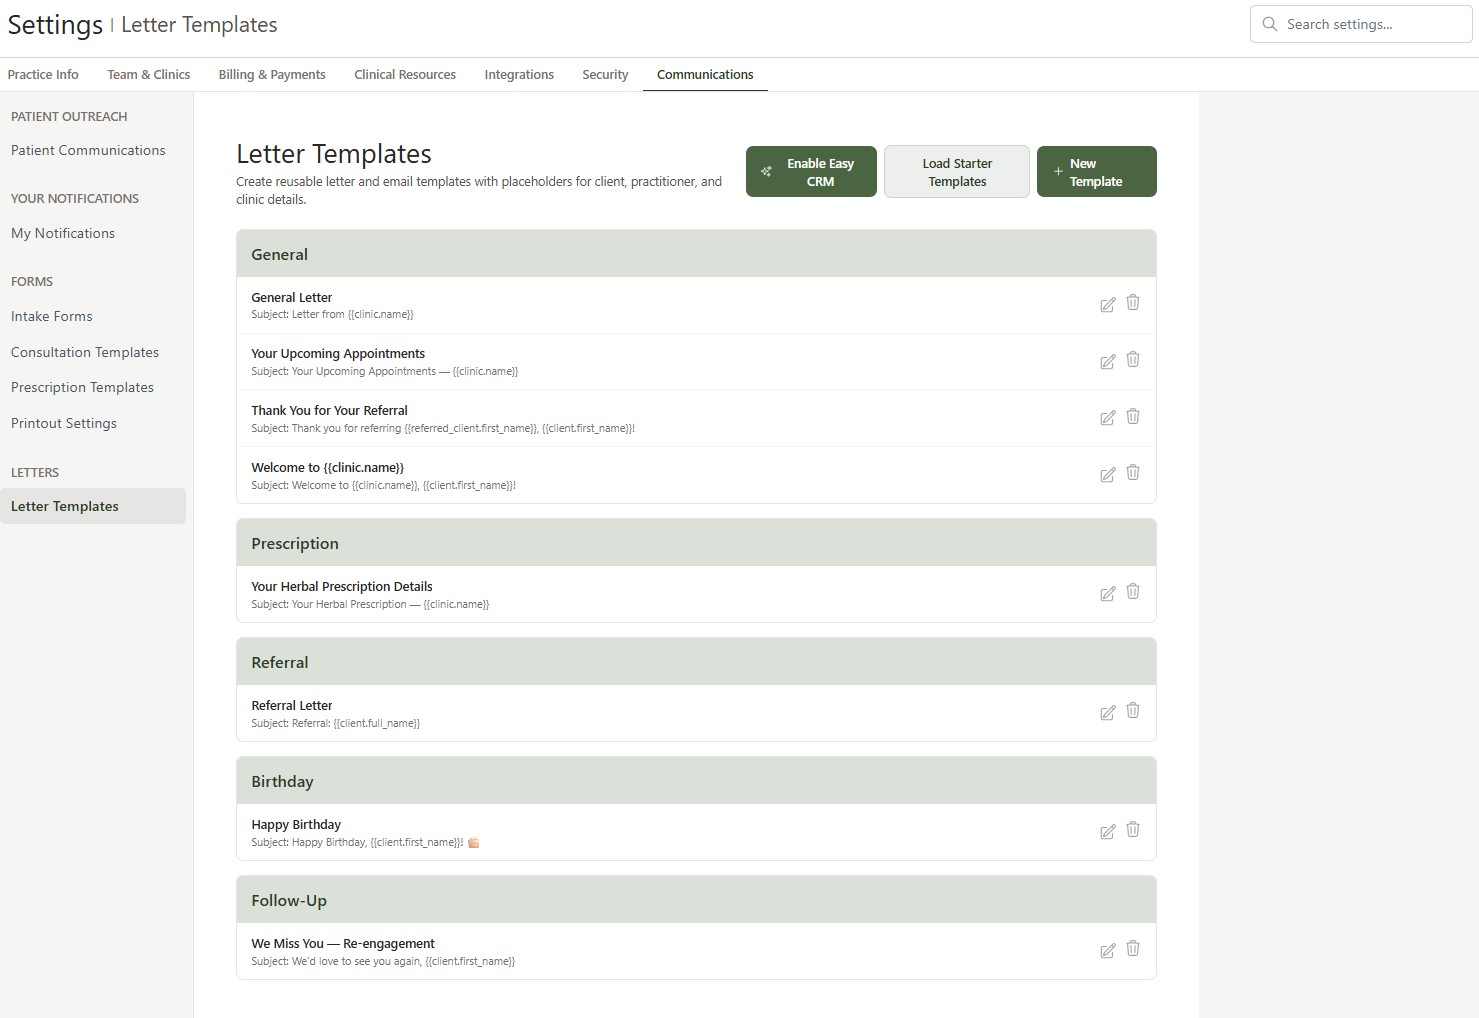The width and height of the screenshot is (1479, 1018).
Task: Switch to the Security tab
Action: coord(604,74)
